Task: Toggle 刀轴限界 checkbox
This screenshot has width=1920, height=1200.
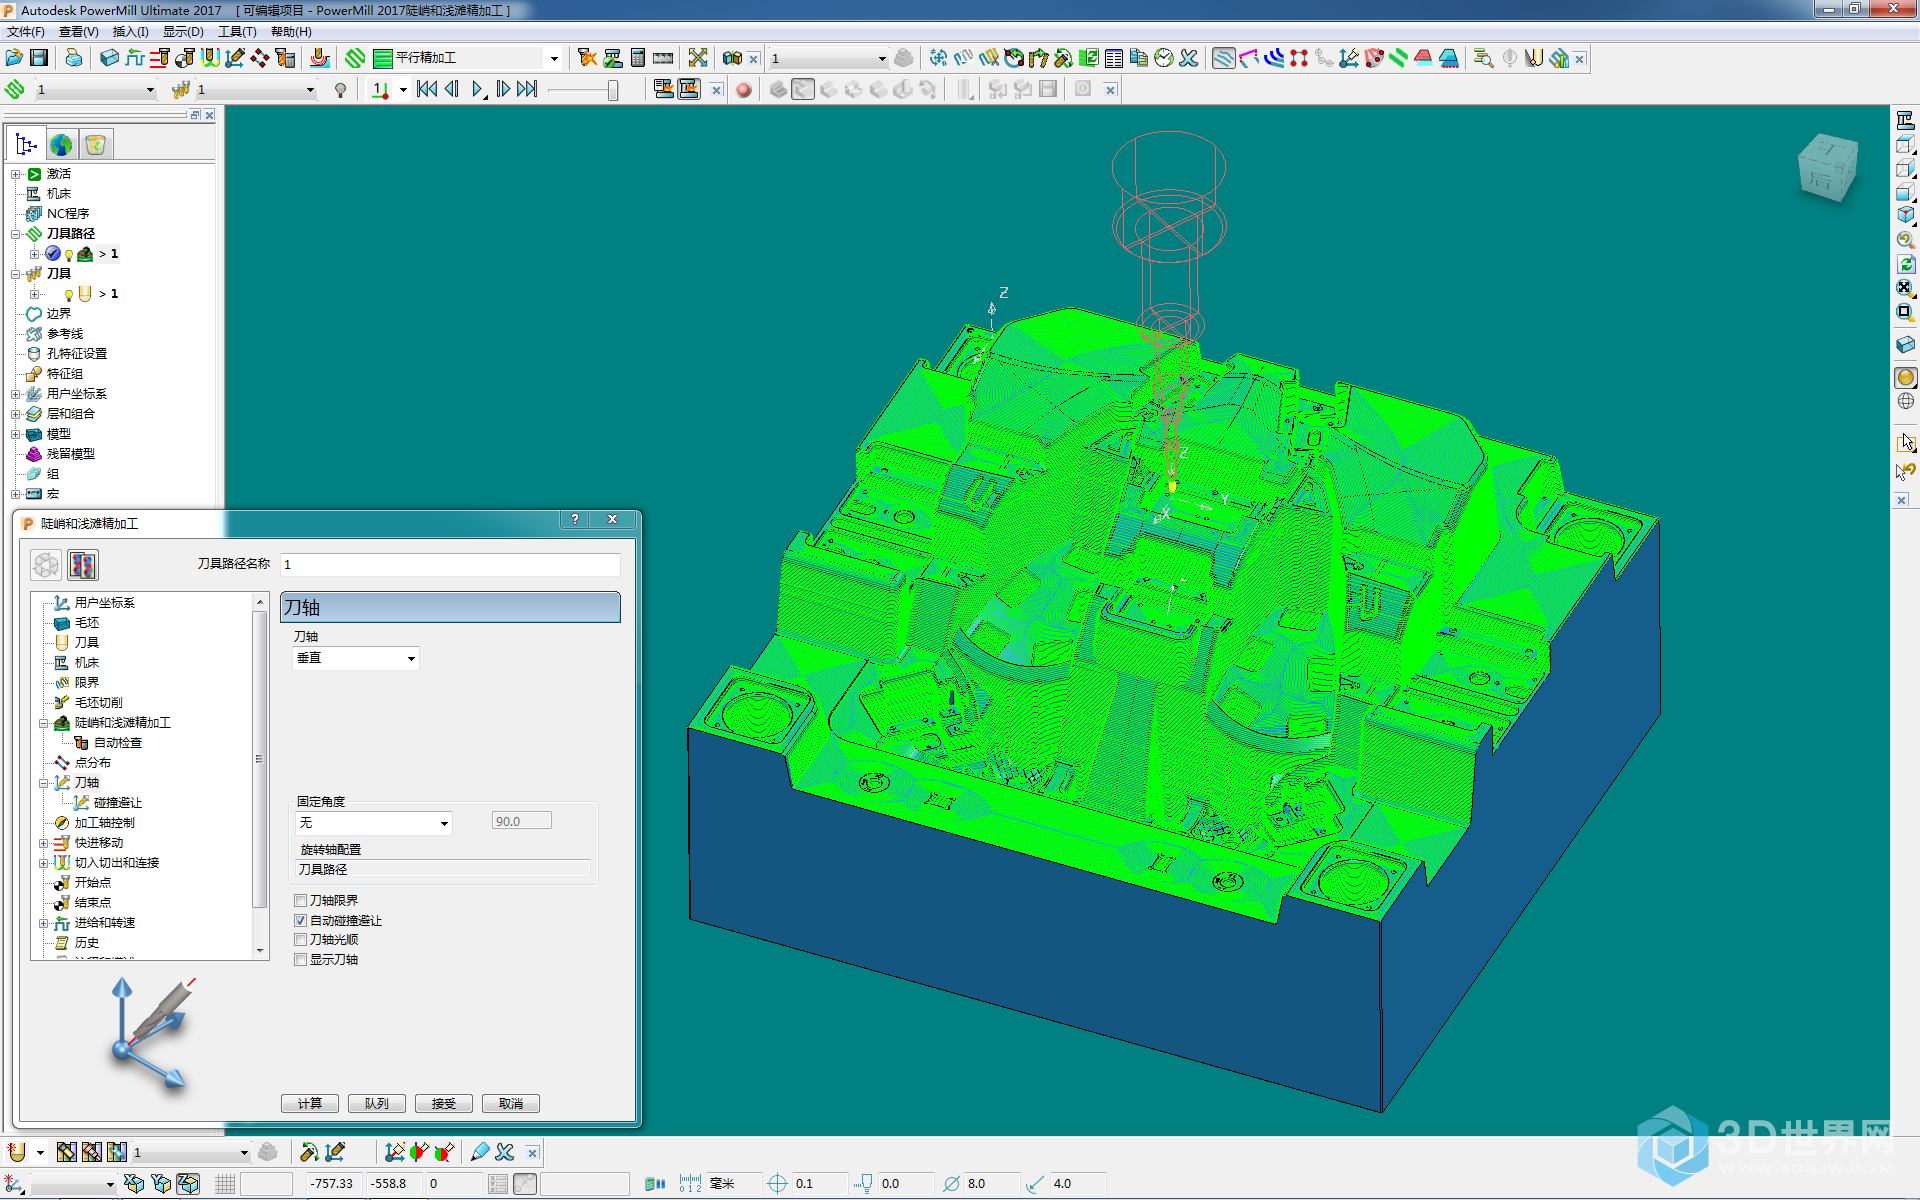Action: (300, 901)
